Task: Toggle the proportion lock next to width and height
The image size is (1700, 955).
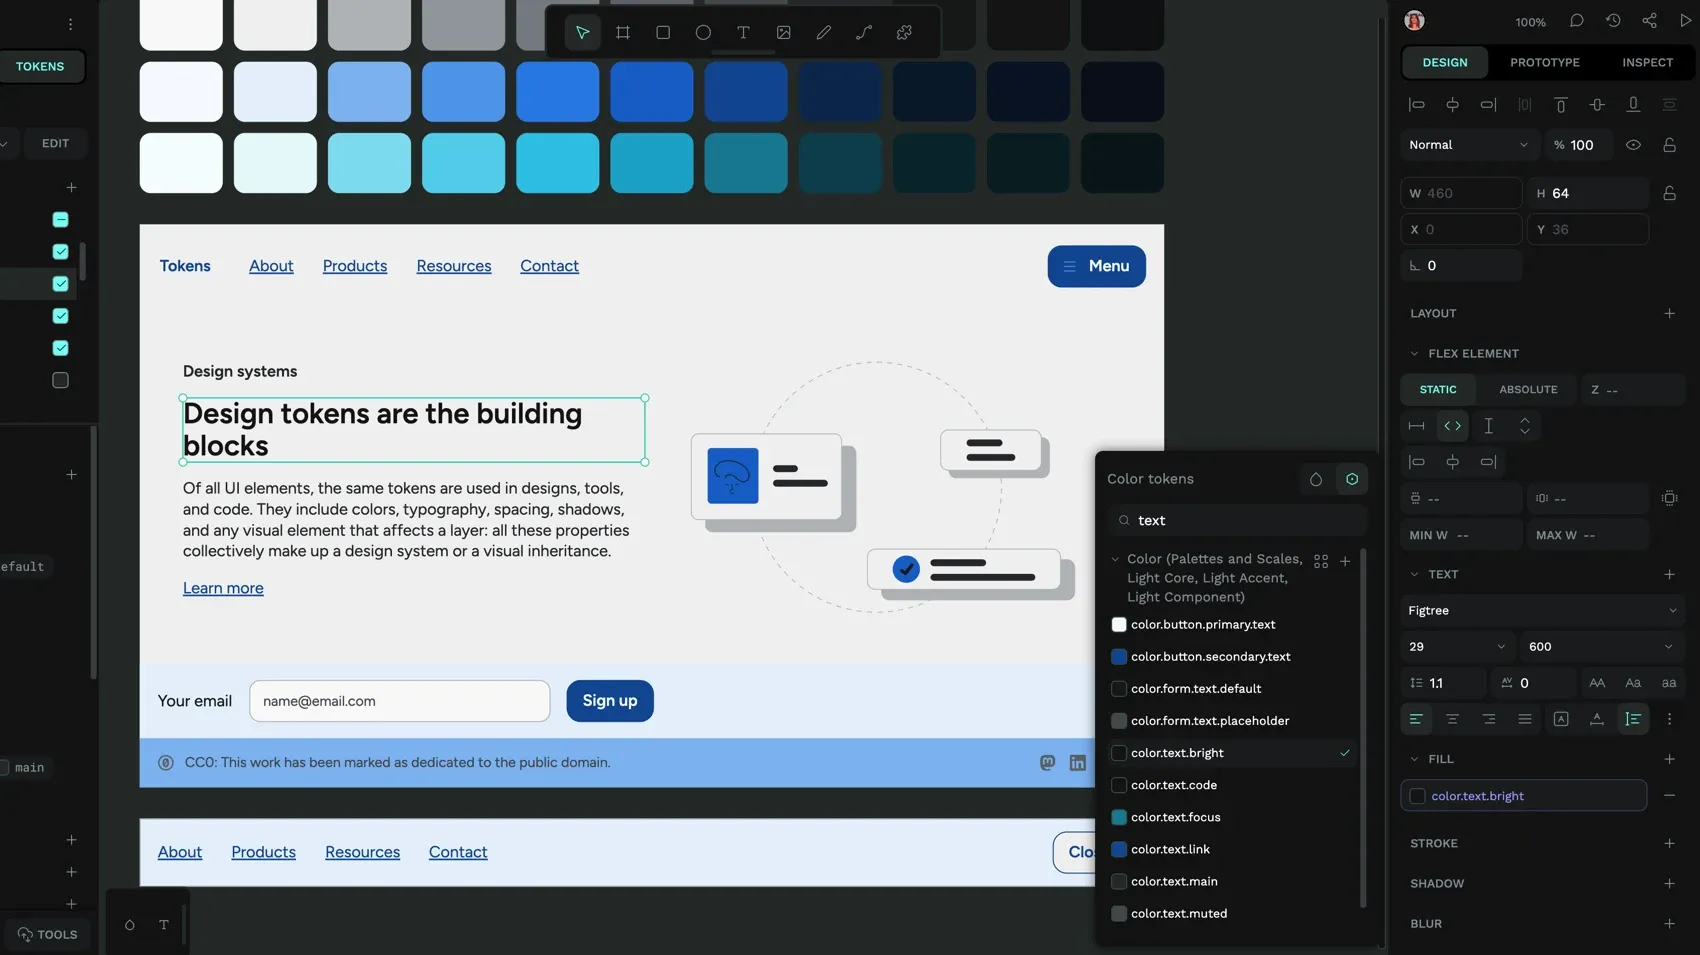Action: (1669, 192)
